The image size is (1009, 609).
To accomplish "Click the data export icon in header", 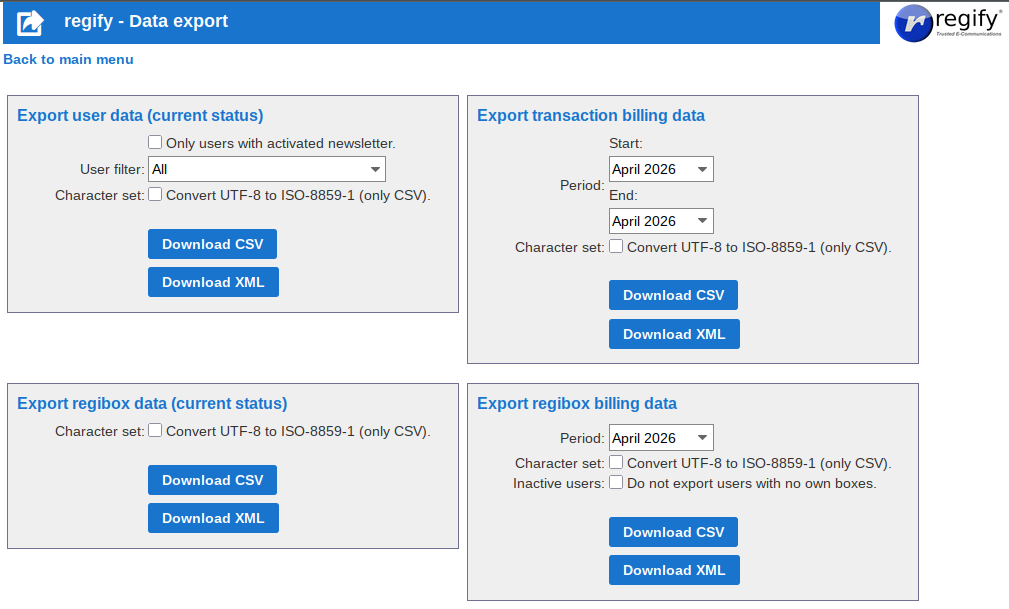I will [30, 23].
